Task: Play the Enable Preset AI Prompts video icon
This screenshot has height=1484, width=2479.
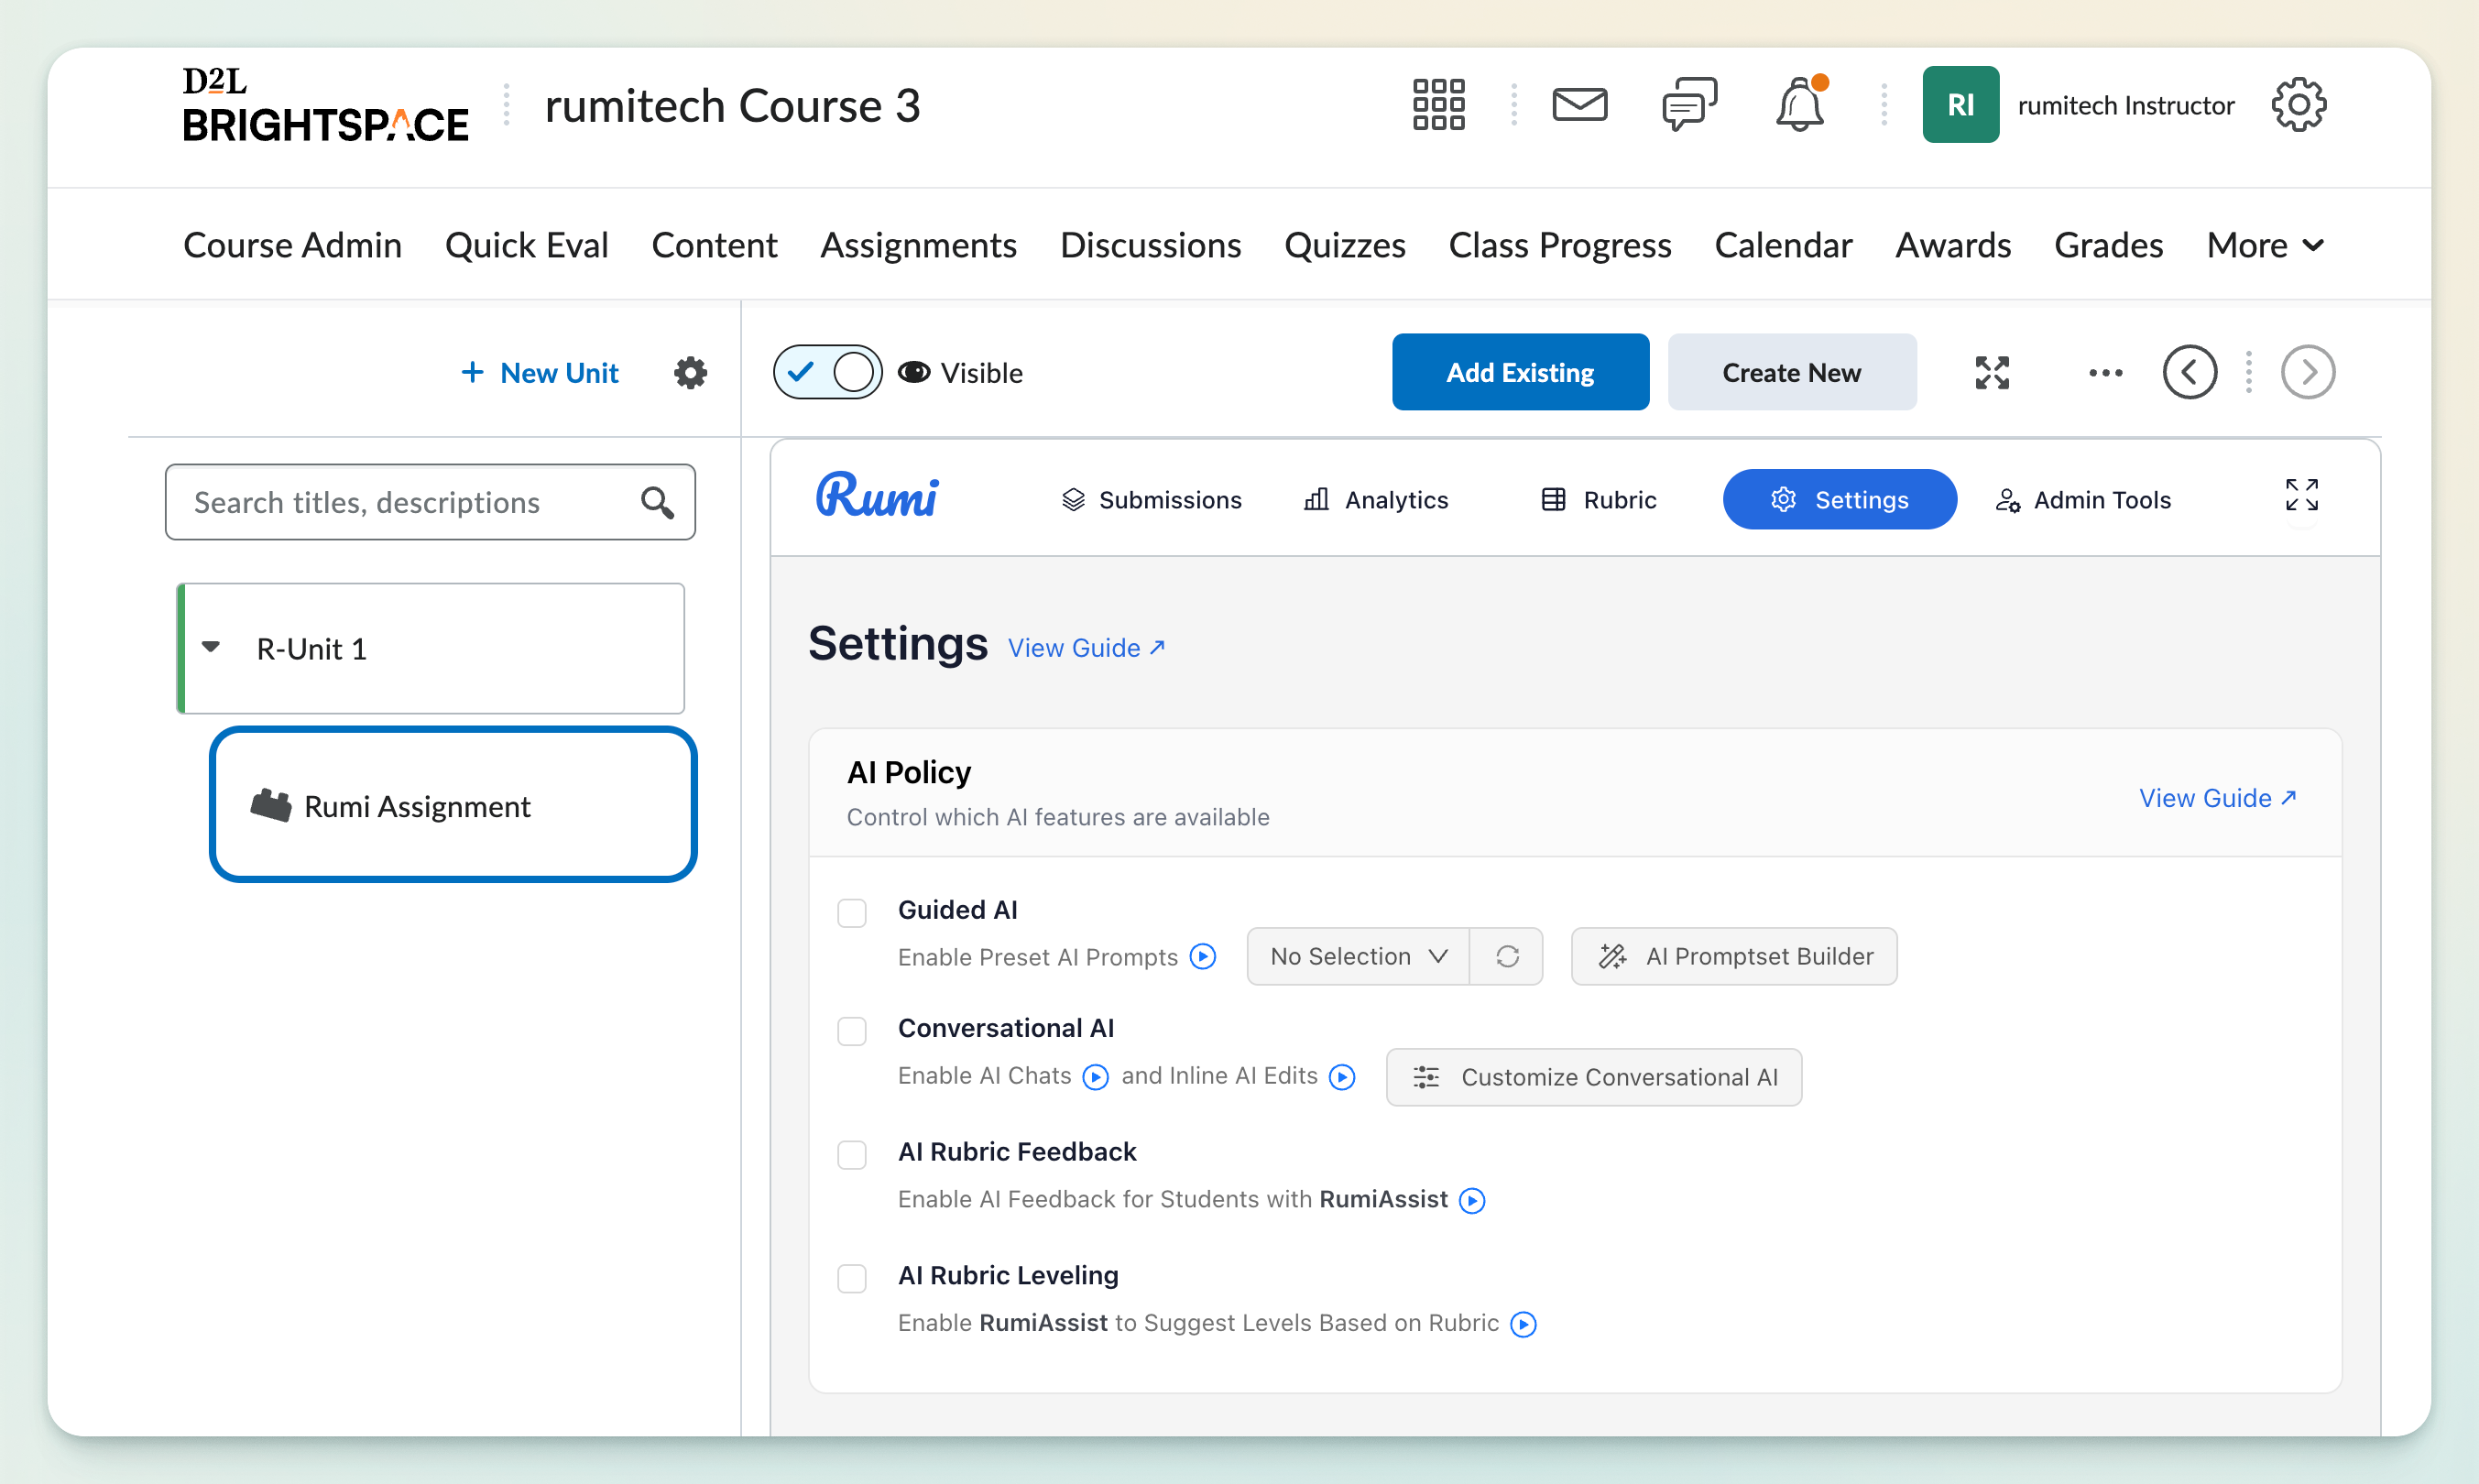Action: (1203, 957)
